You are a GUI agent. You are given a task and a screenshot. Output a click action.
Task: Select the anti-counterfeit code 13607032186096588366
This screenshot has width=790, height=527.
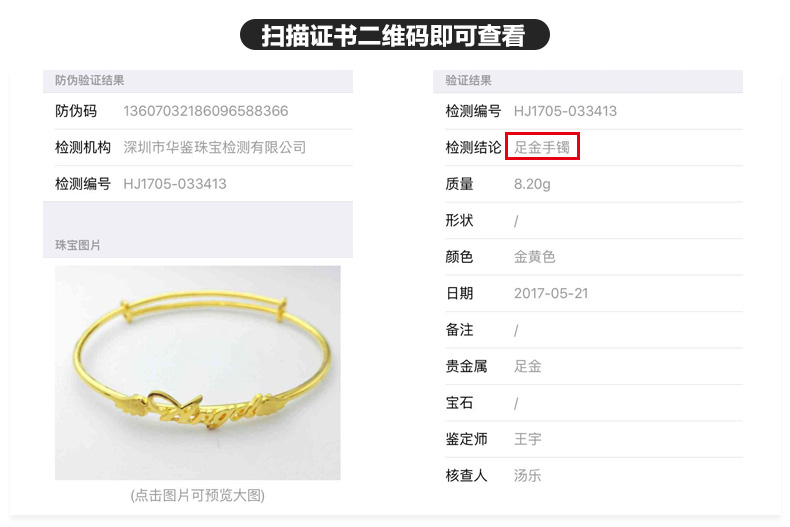click(206, 111)
